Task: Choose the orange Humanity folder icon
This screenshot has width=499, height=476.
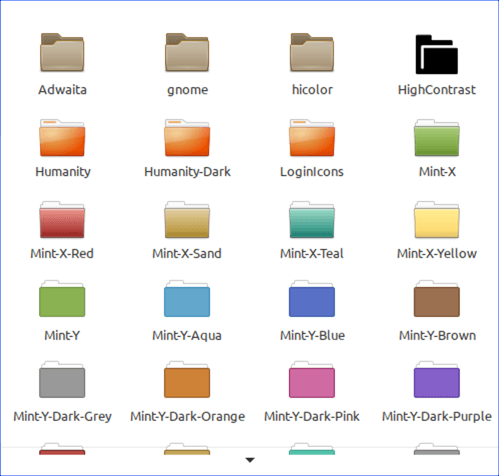Action: (x=62, y=137)
